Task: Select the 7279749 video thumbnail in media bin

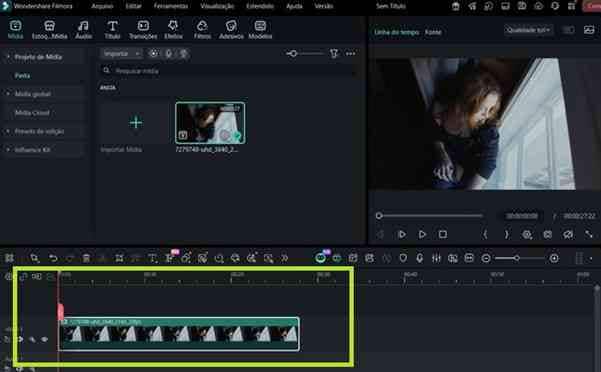Action: point(210,123)
